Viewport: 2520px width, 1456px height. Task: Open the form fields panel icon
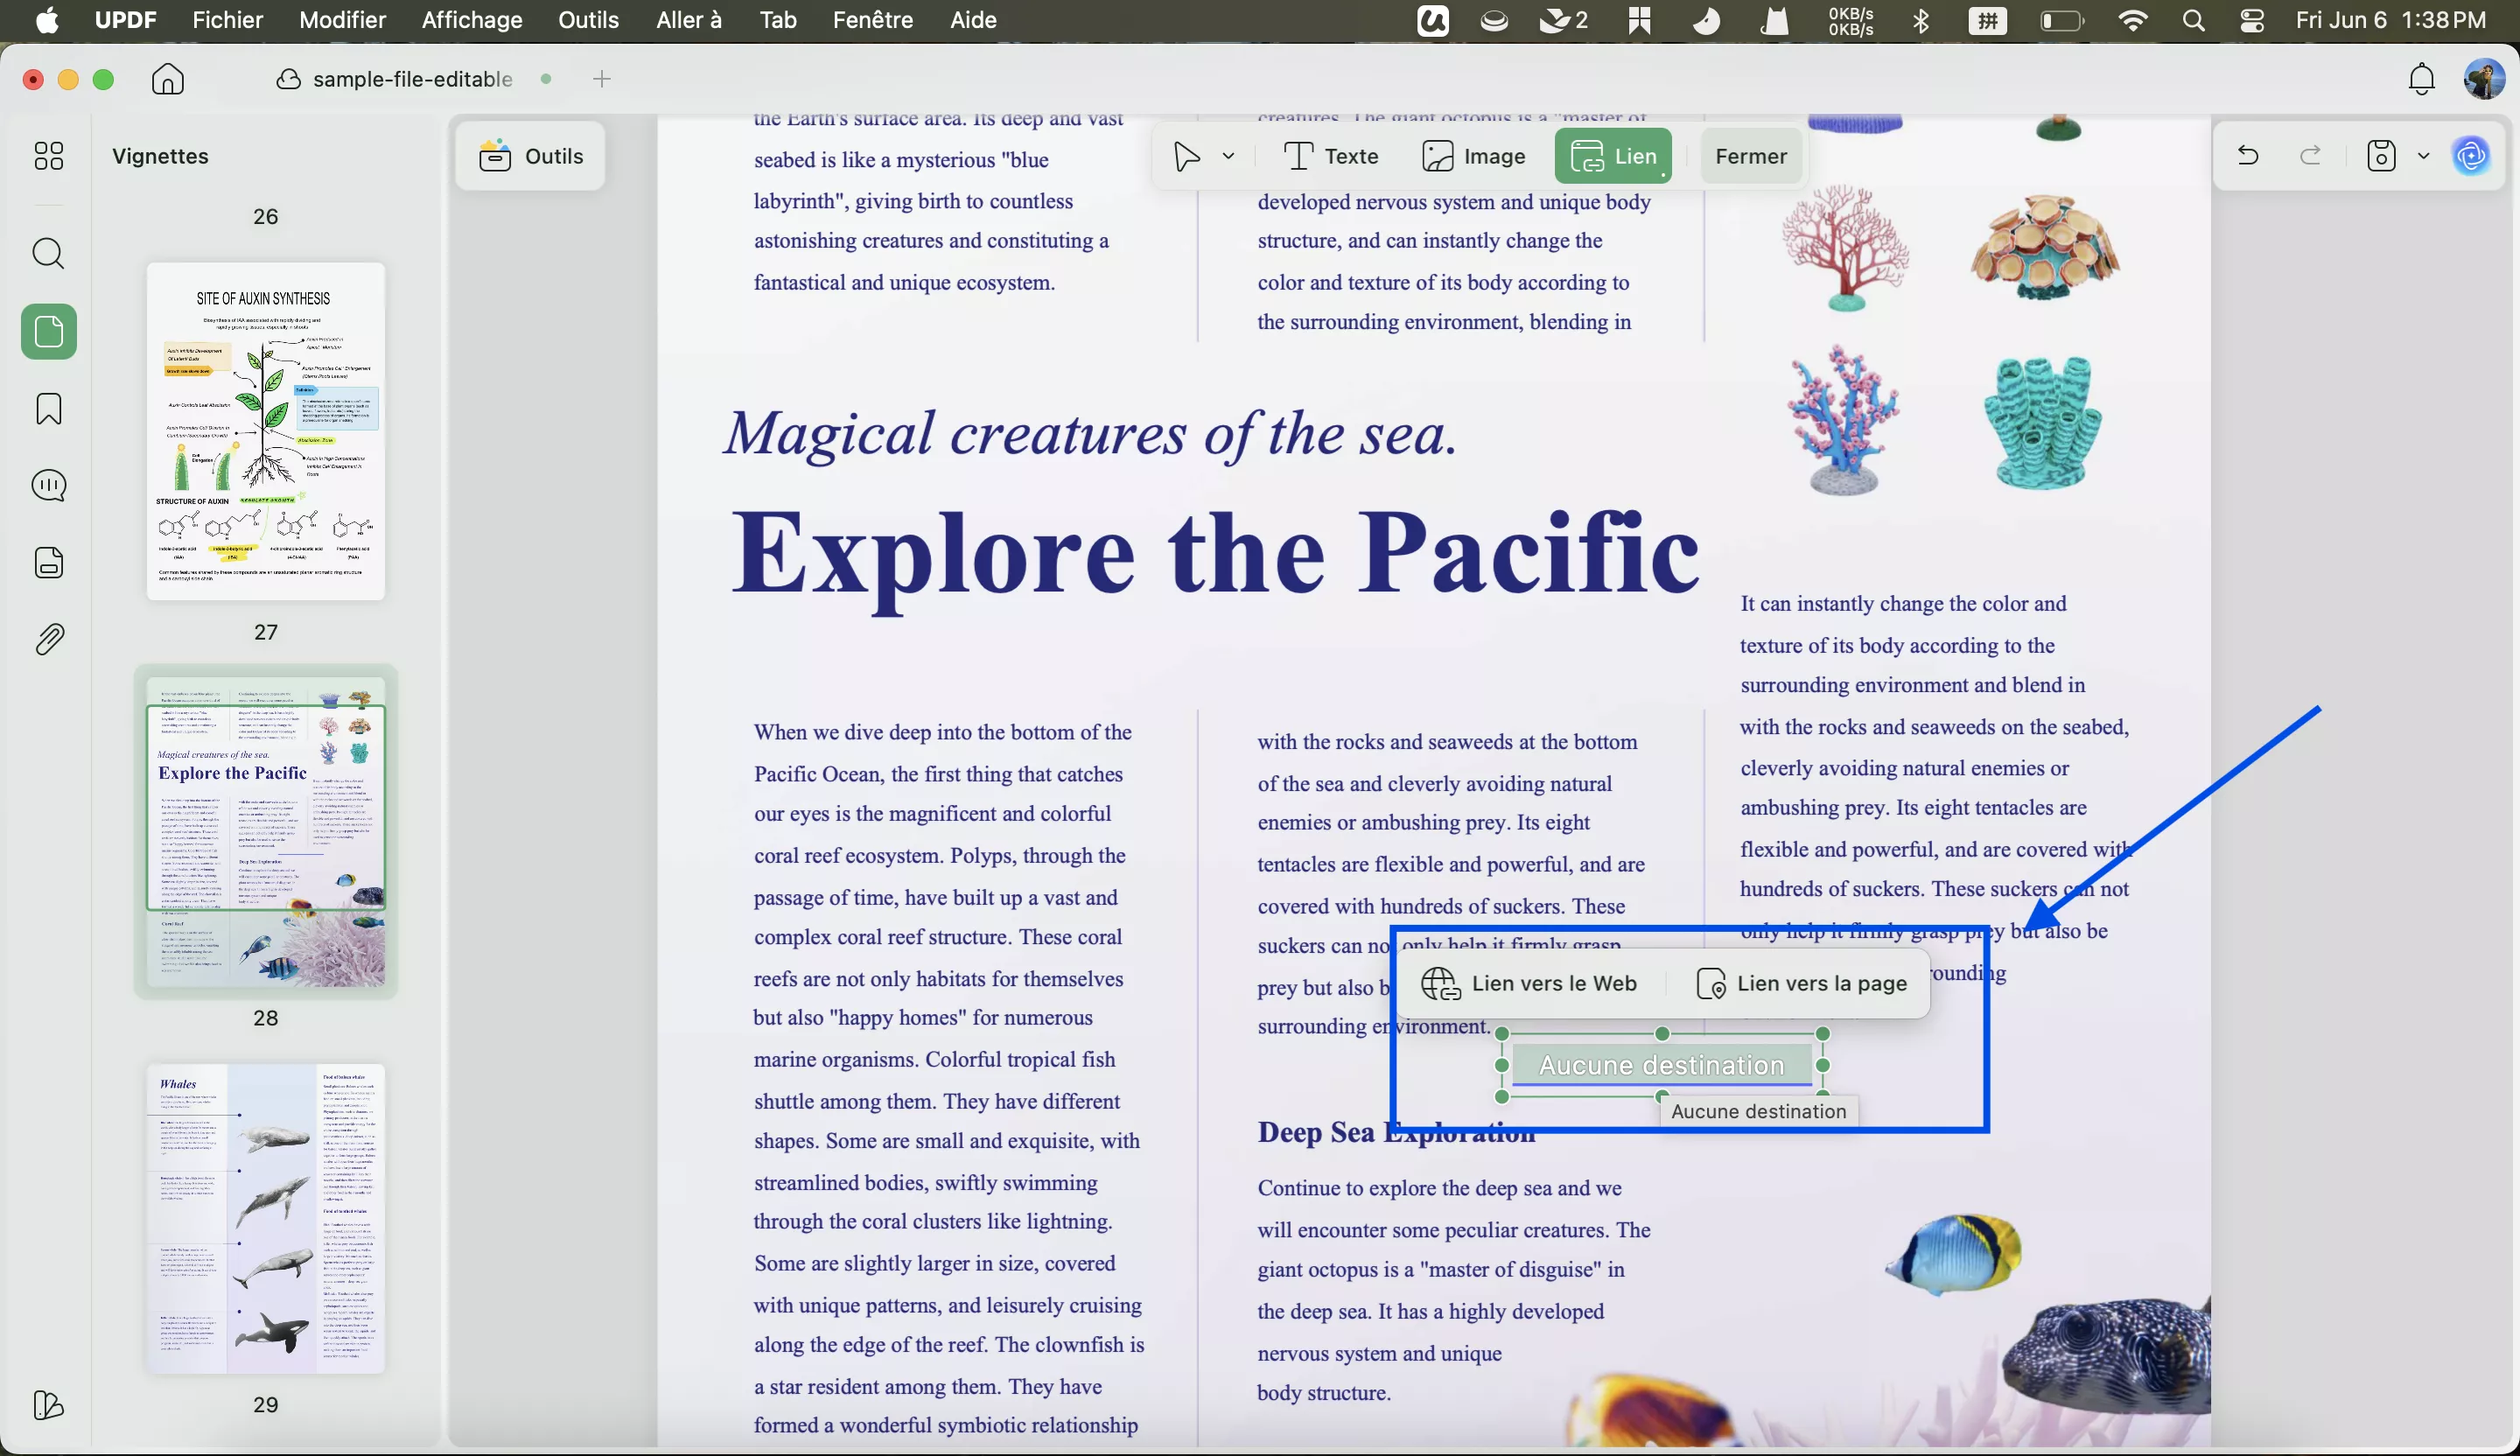coord(48,563)
